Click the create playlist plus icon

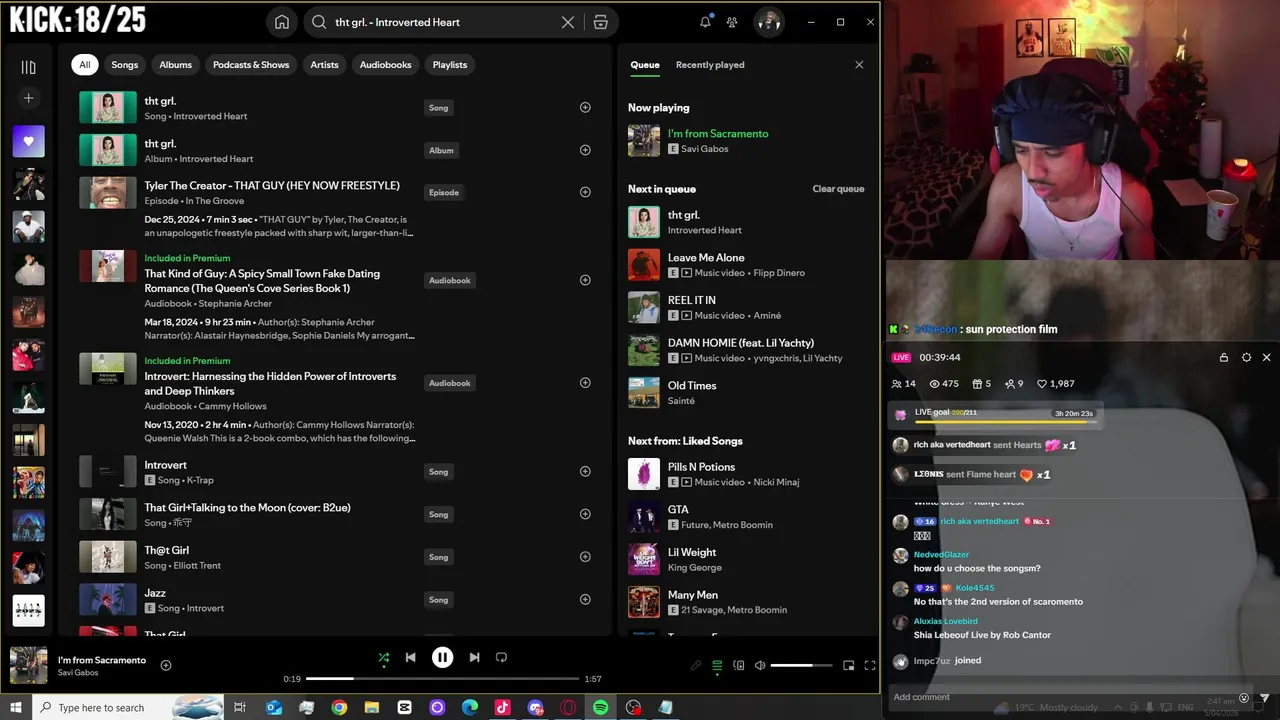28,98
